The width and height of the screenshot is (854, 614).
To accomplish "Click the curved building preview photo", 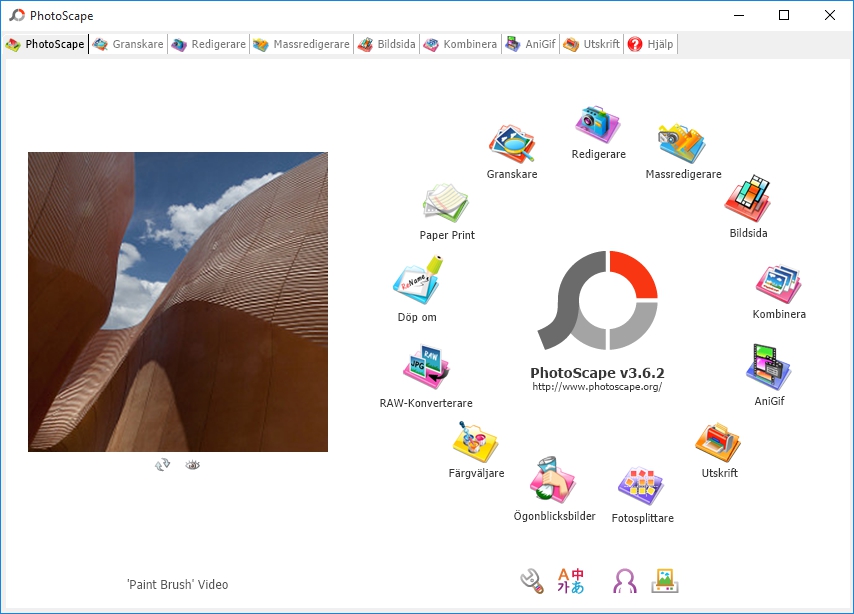I will coord(178,302).
